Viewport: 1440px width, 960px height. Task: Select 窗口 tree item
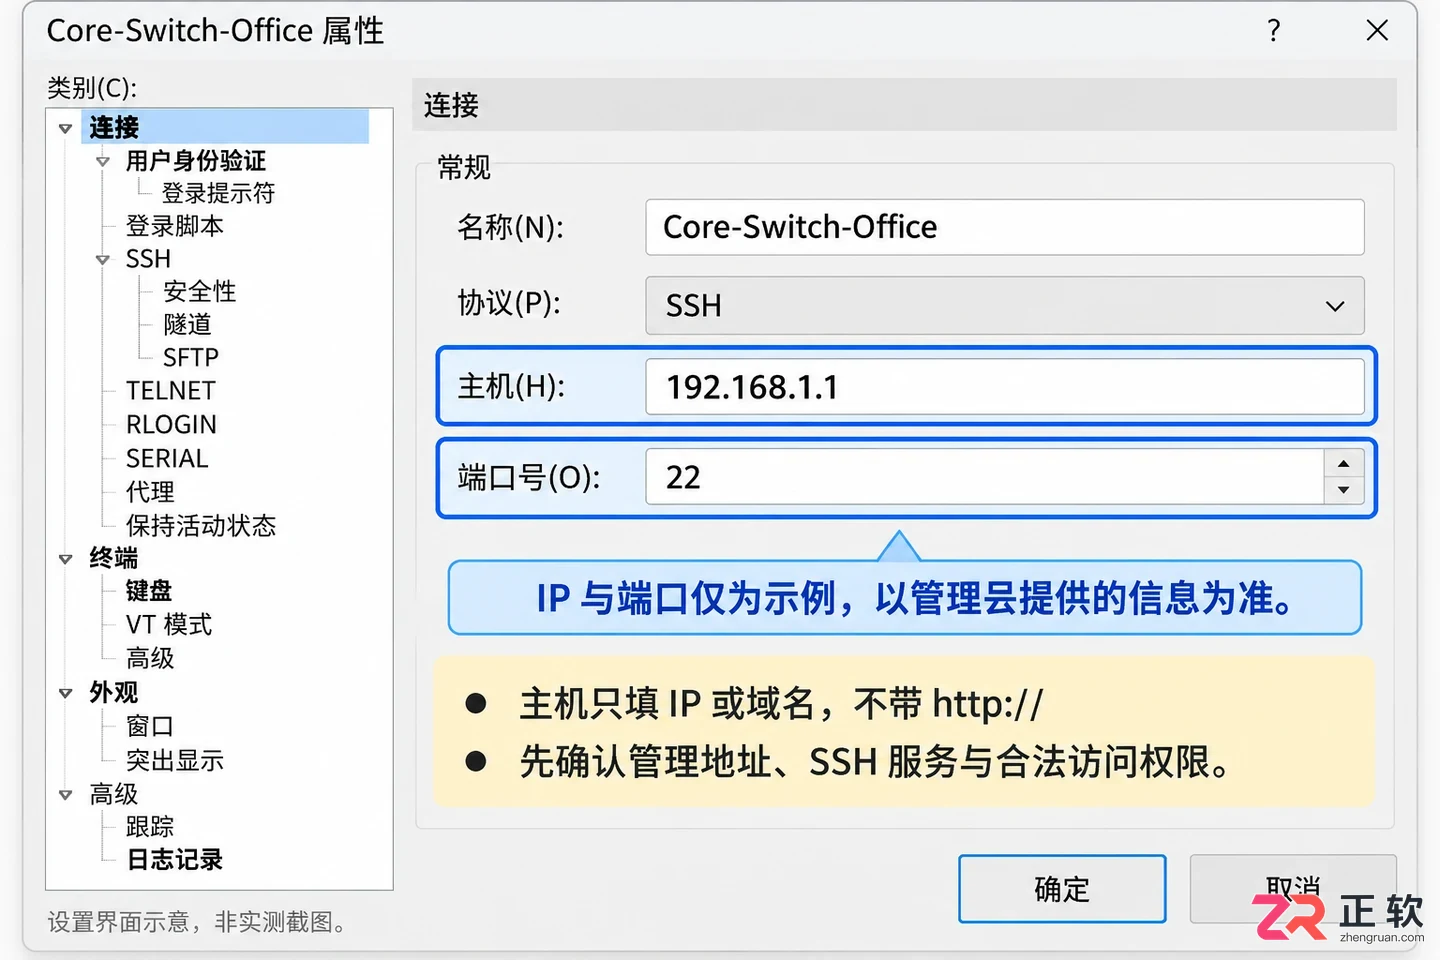tap(150, 726)
